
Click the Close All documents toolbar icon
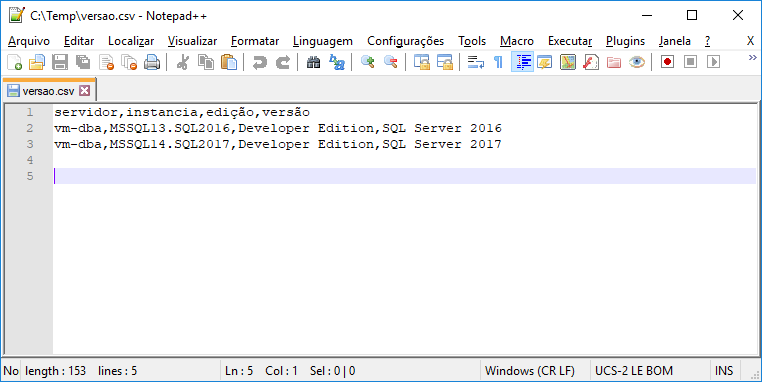129,62
